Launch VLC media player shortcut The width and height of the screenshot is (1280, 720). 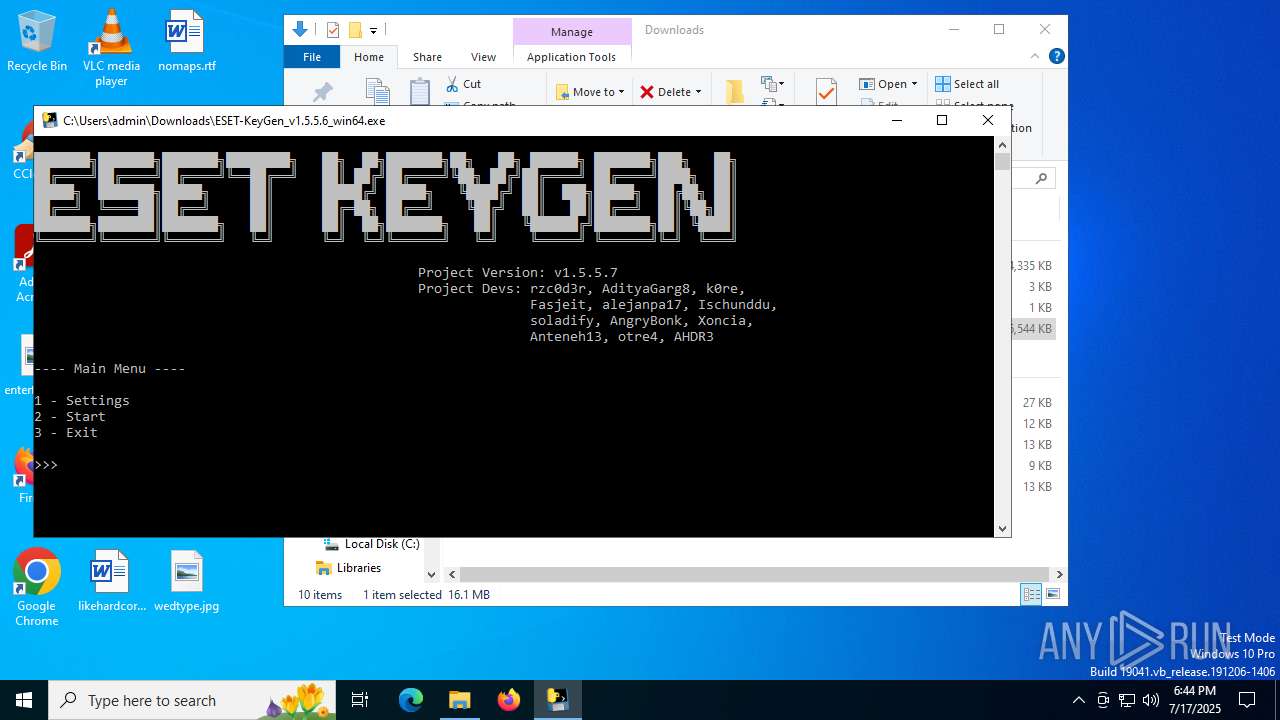(111, 47)
